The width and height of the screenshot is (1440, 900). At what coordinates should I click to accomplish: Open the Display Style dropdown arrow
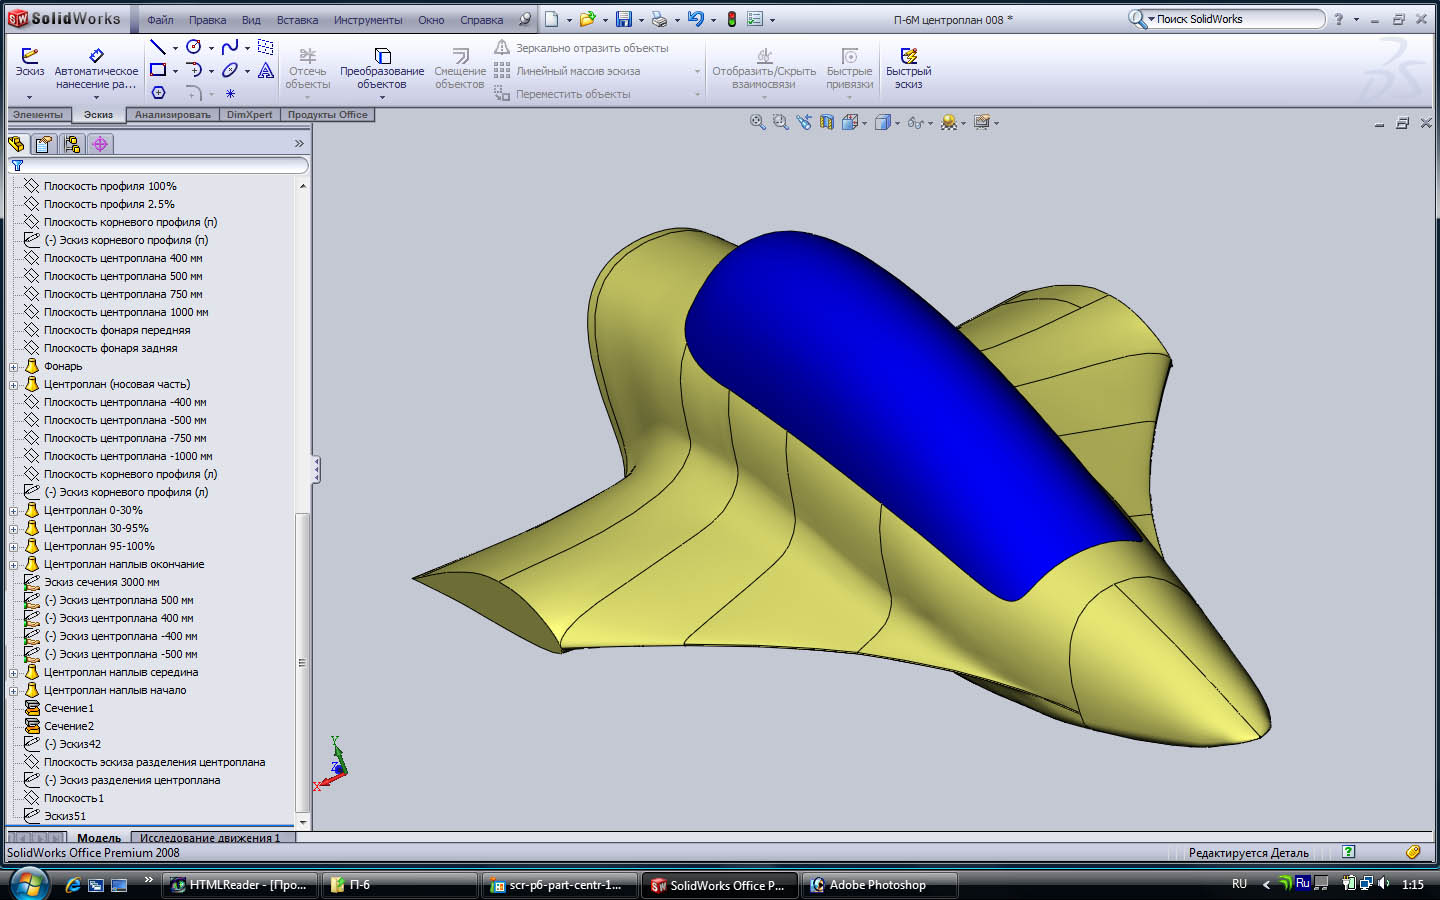pyautogui.click(x=897, y=123)
